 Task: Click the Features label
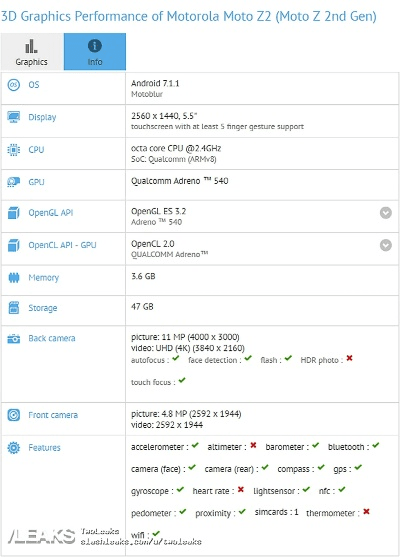tap(44, 448)
